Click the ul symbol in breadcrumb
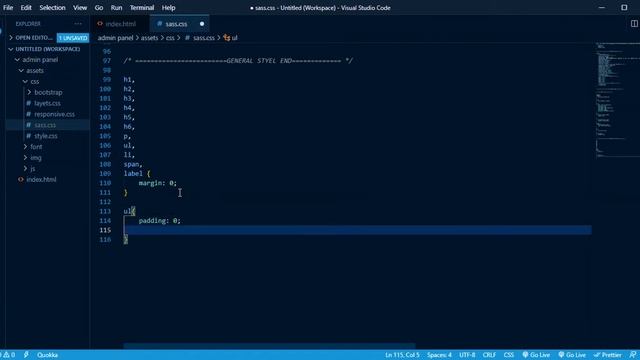The width and height of the screenshot is (640, 360). [x=231, y=38]
